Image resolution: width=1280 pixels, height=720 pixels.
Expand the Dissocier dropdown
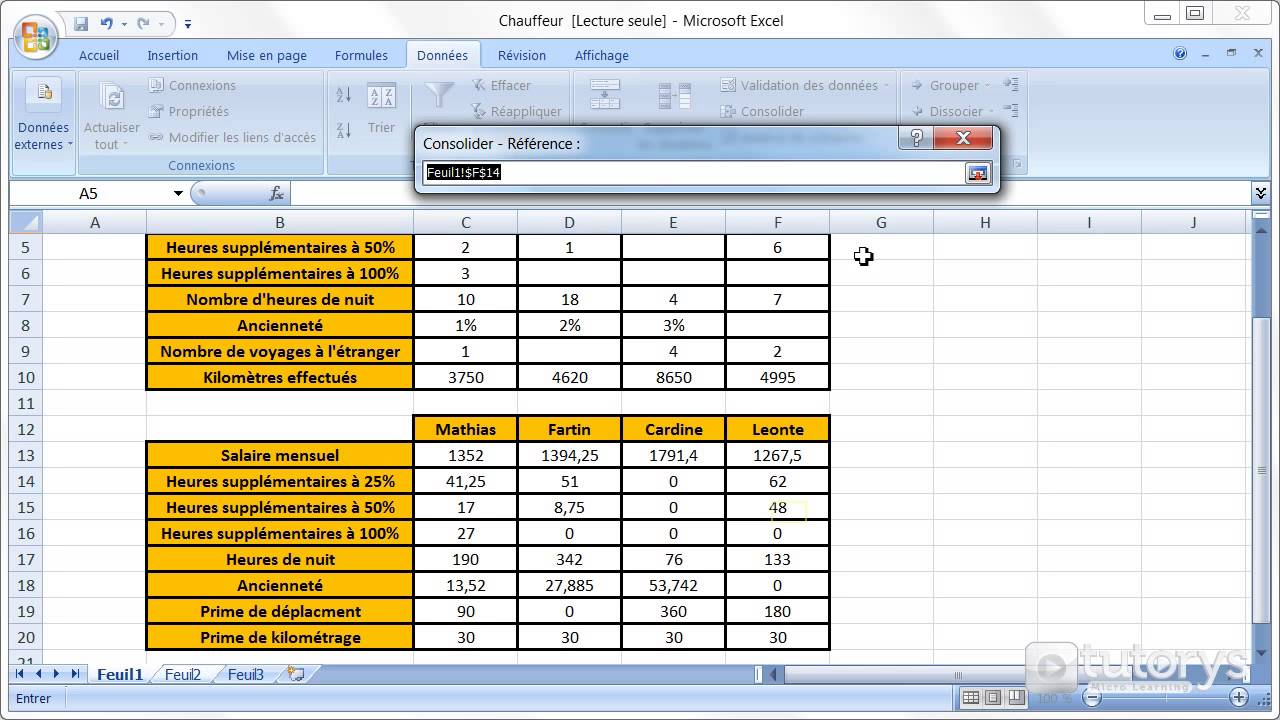tap(991, 112)
